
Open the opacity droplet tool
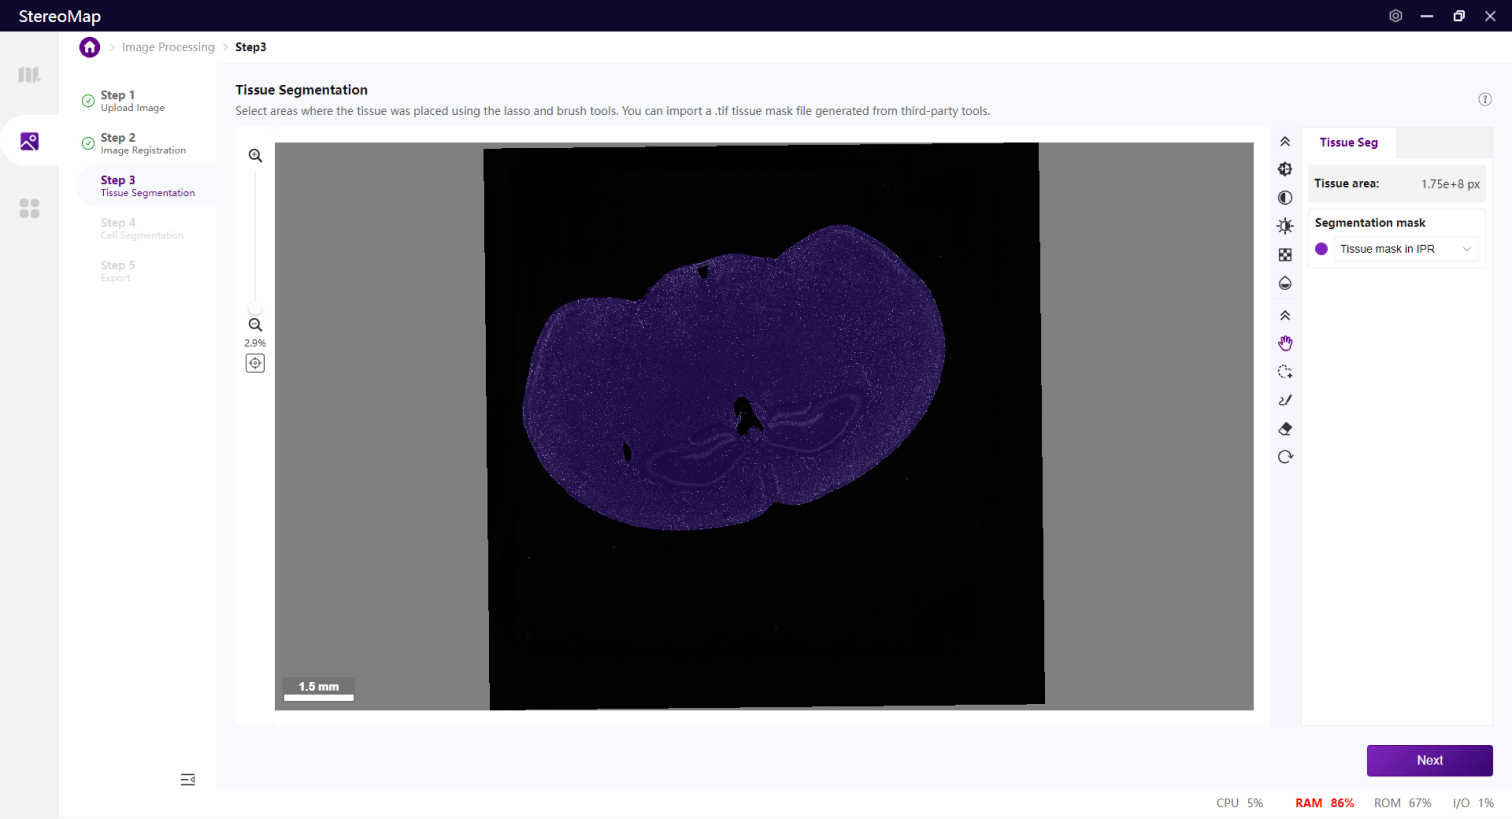(x=1285, y=283)
